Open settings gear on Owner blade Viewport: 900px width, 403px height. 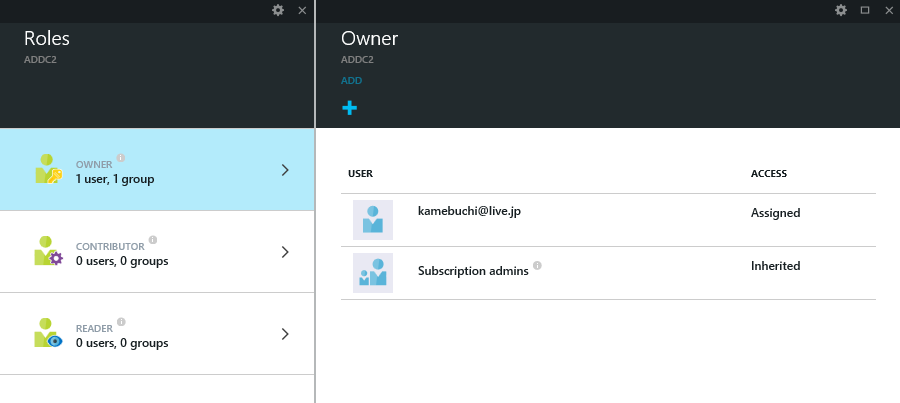841,10
